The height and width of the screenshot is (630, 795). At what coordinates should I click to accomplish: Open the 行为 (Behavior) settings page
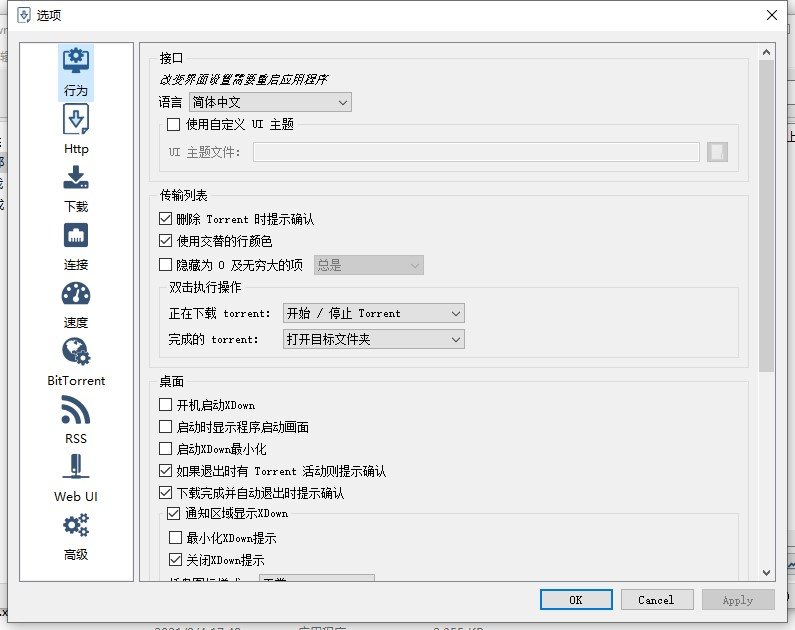pos(76,72)
